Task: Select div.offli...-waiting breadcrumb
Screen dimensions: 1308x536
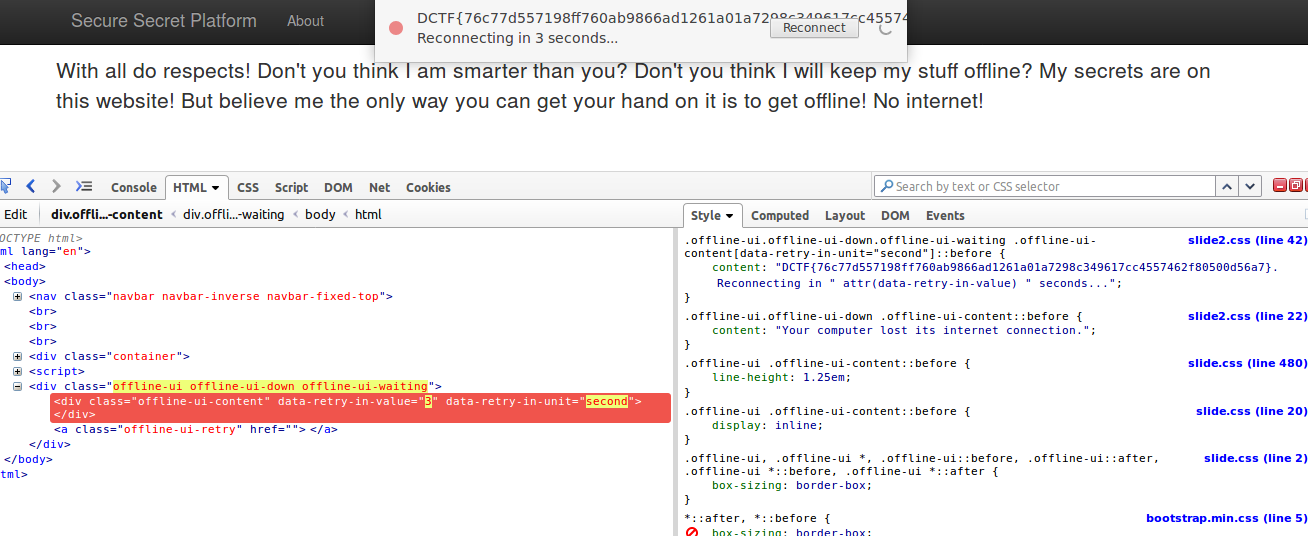Action: pyautogui.click(x=233, y=214)
